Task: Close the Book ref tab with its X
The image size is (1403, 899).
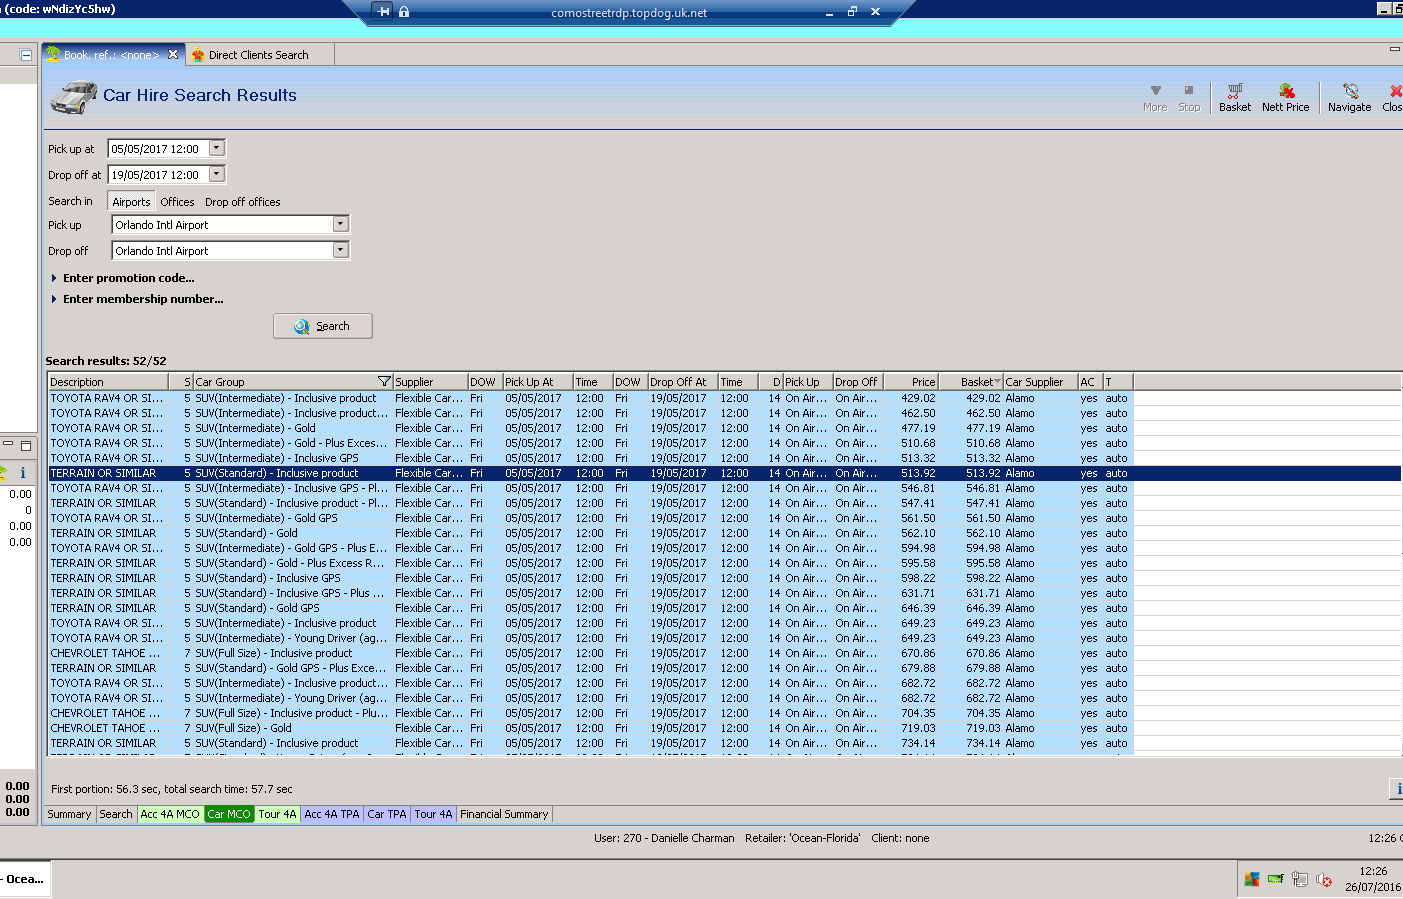Action: click(x=173, y=55)
